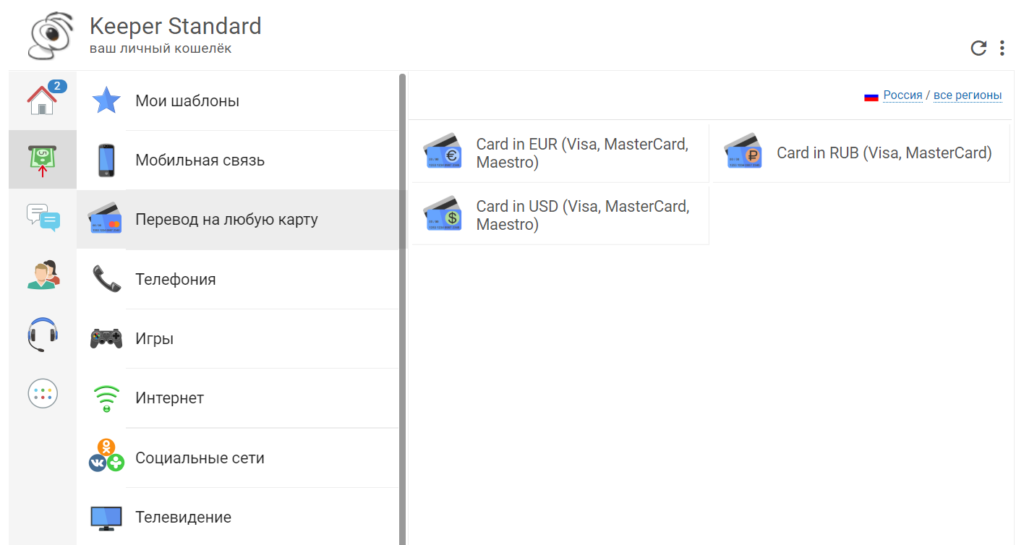The height and width of the screenshot is (545, 1024).
Task: Open the Интернет category
Action: [x=238, y=398]
